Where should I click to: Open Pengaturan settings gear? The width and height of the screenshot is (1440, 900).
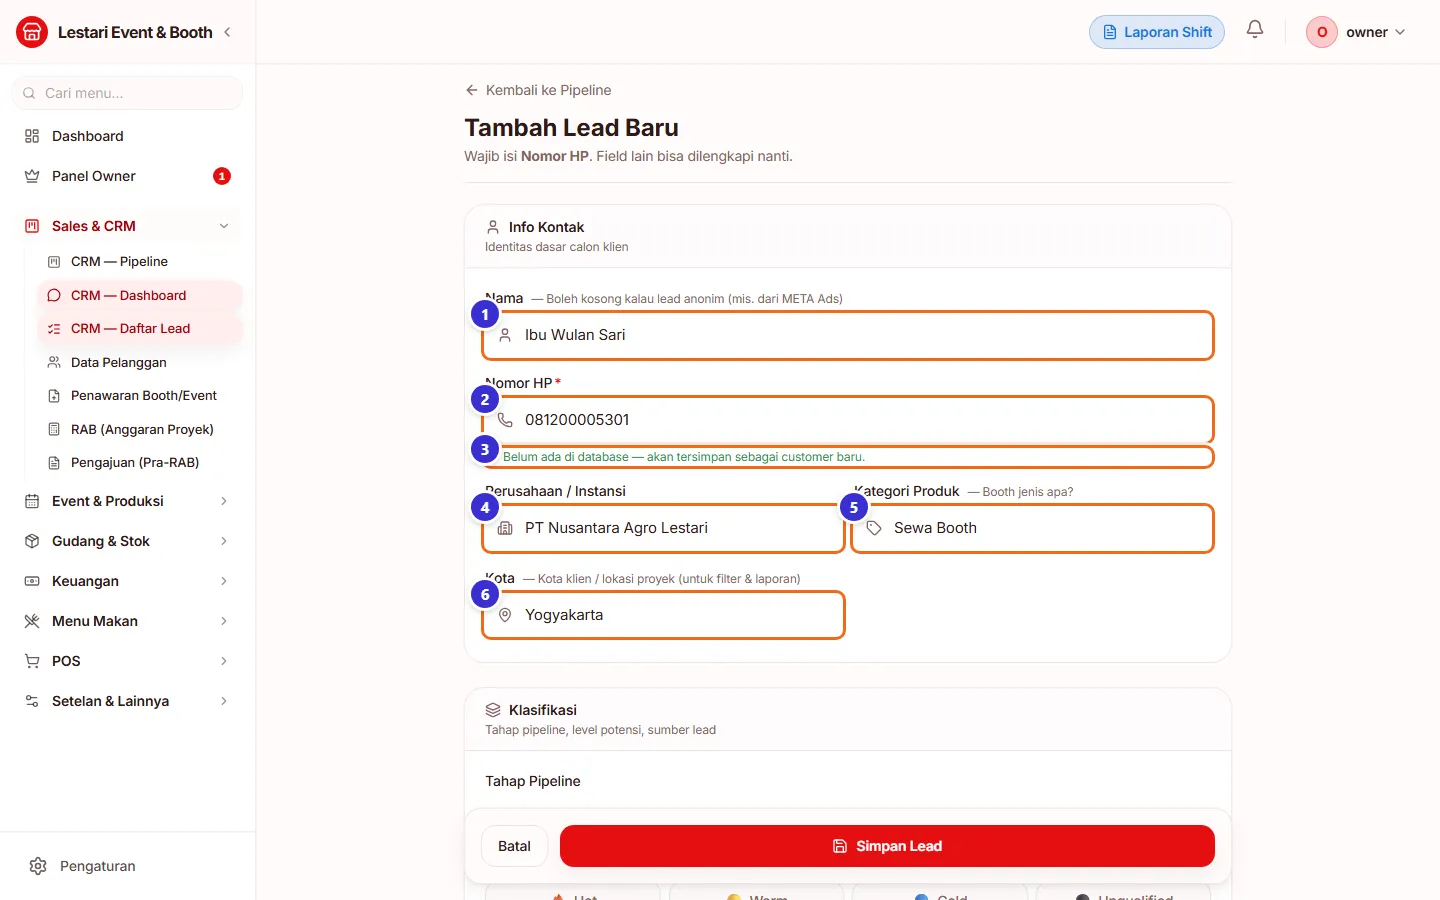click(38, 866)
